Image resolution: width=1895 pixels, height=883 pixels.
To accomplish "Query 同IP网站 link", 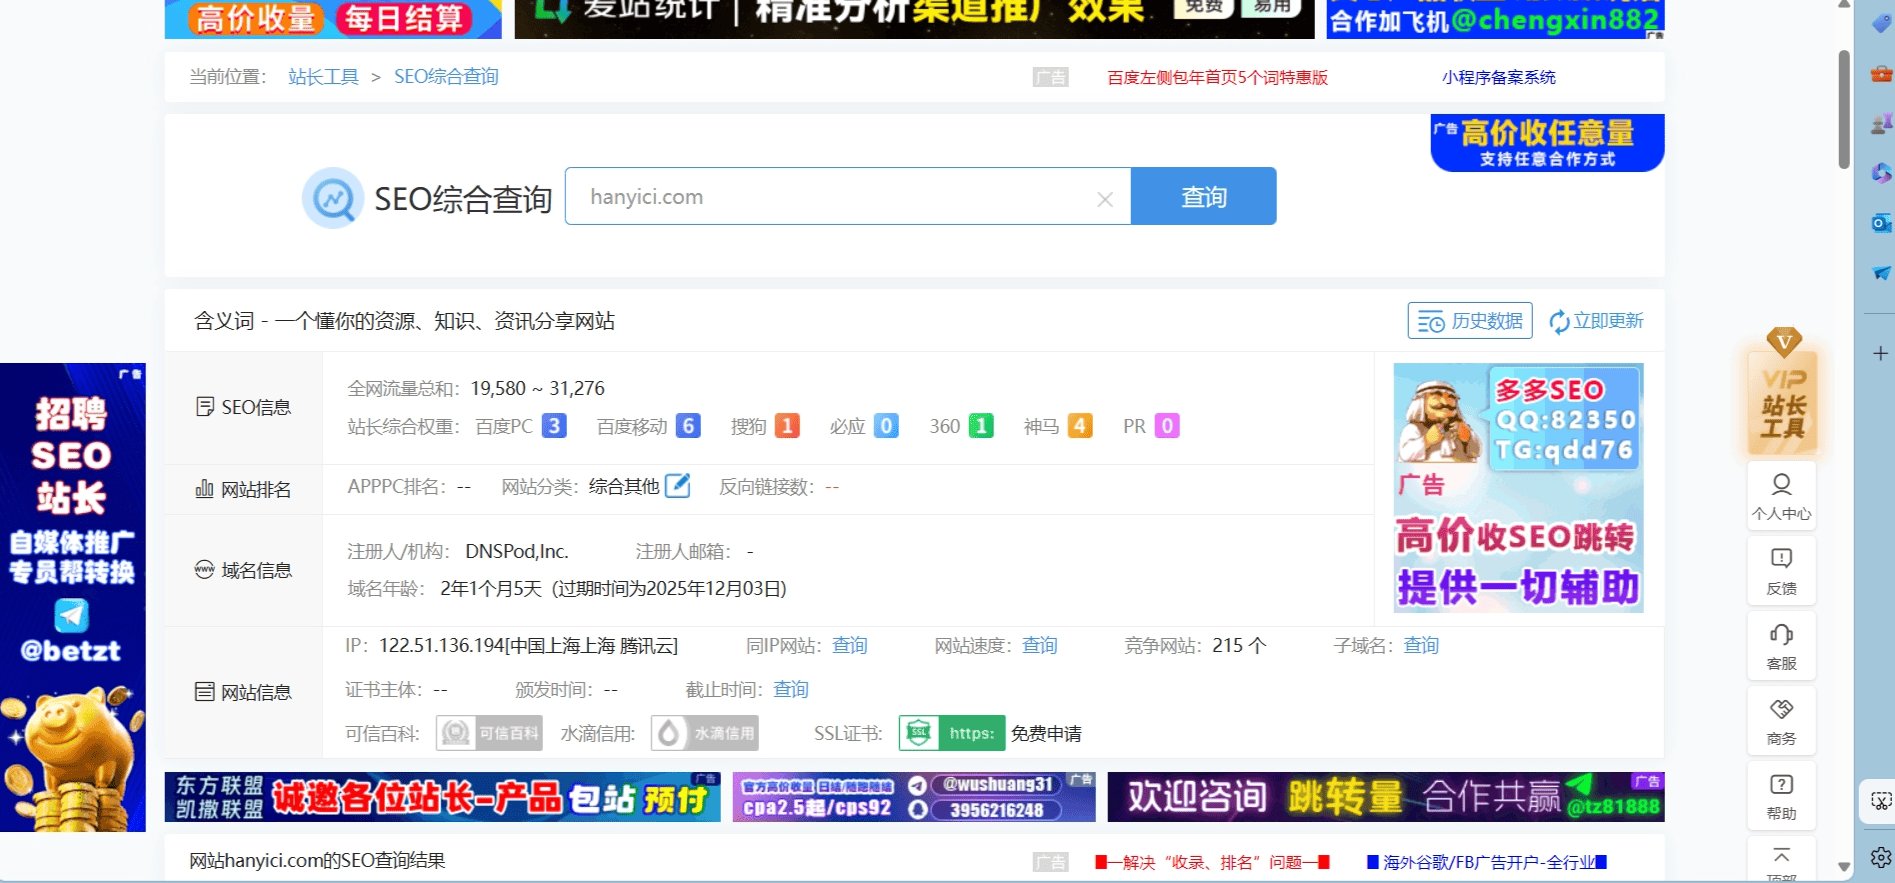I will pos(850,645).
